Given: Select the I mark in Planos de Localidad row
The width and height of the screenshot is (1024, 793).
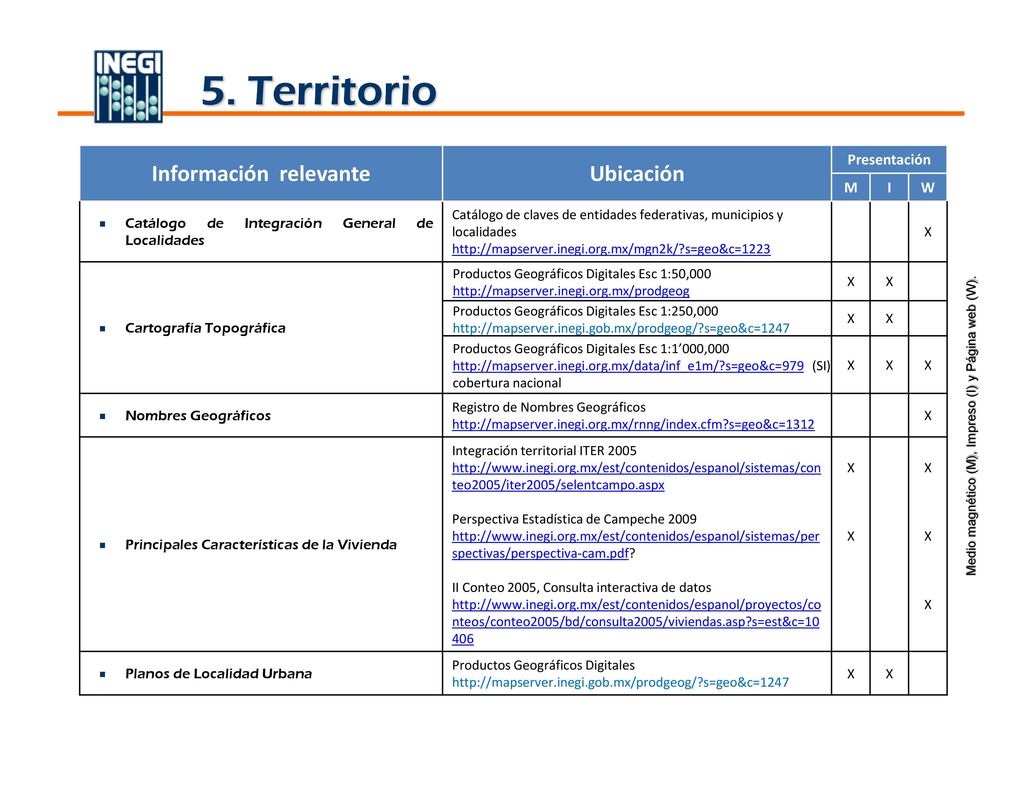Looking at the screenshot, I should click(x=889, y=674).
